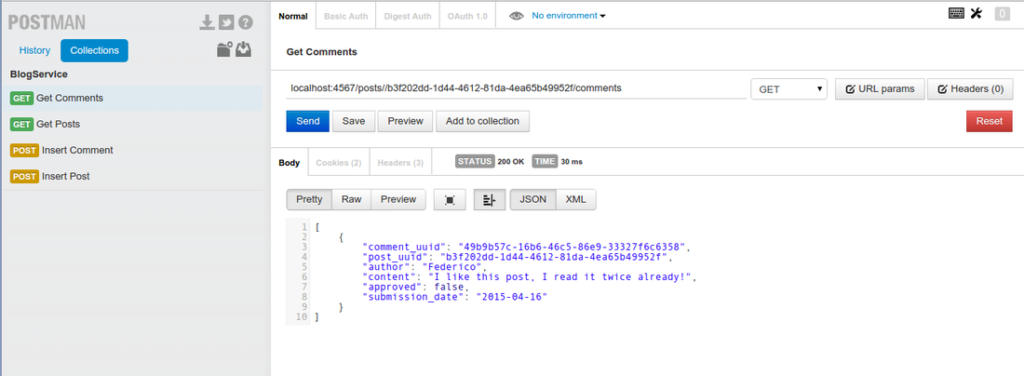Click the POSTMAN logo
Viewport: 1024px width, 376px height.
pyautogui.click(x=46, y=23)
